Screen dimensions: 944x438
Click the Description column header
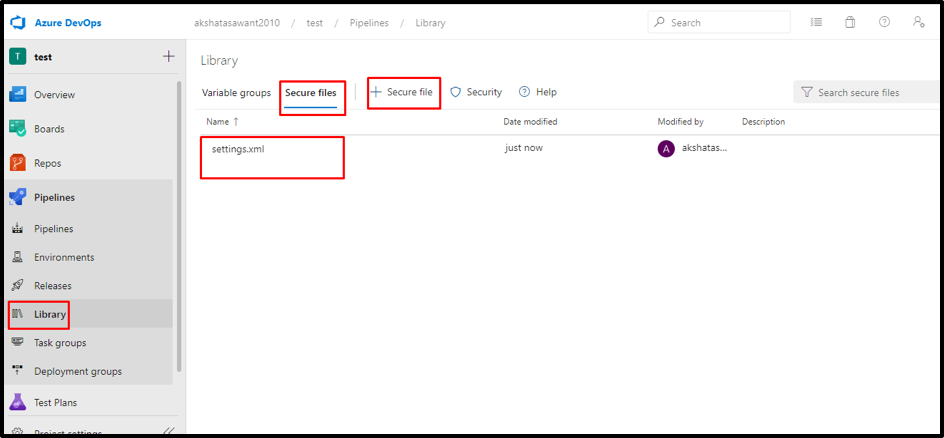click(x=763, y=122)
